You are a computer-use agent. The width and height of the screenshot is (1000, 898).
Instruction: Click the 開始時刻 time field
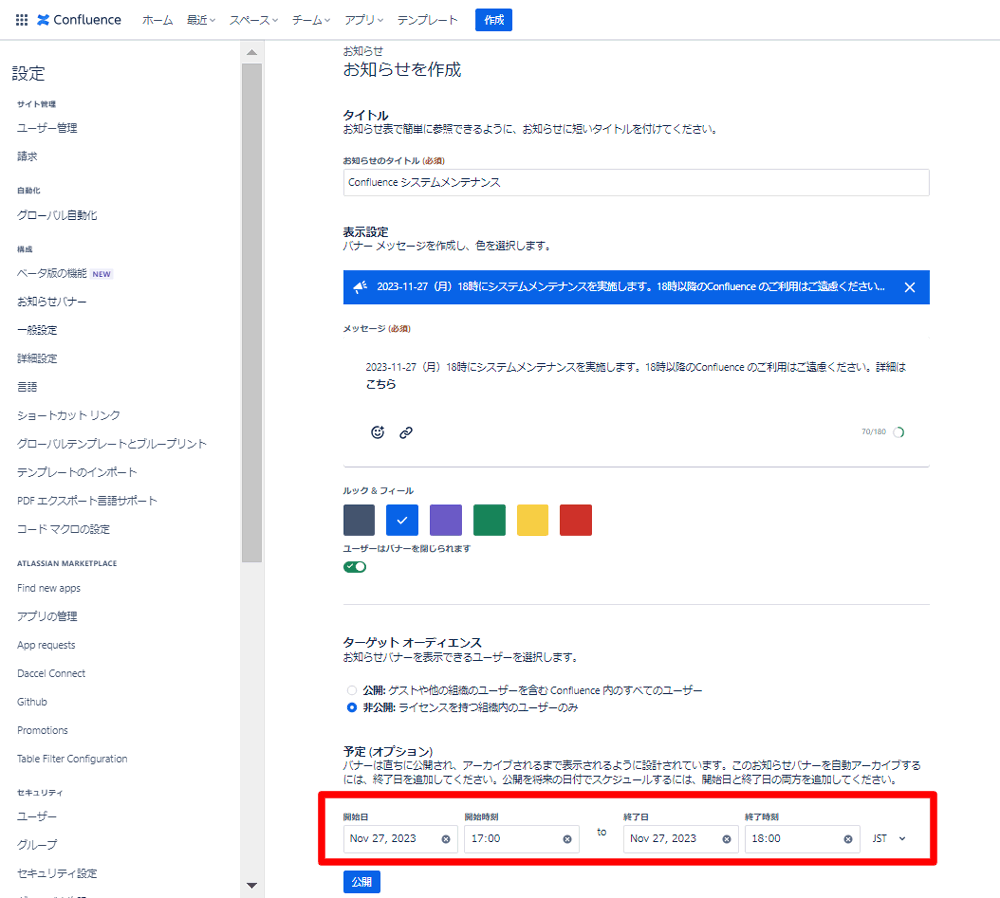click(522, 839)
